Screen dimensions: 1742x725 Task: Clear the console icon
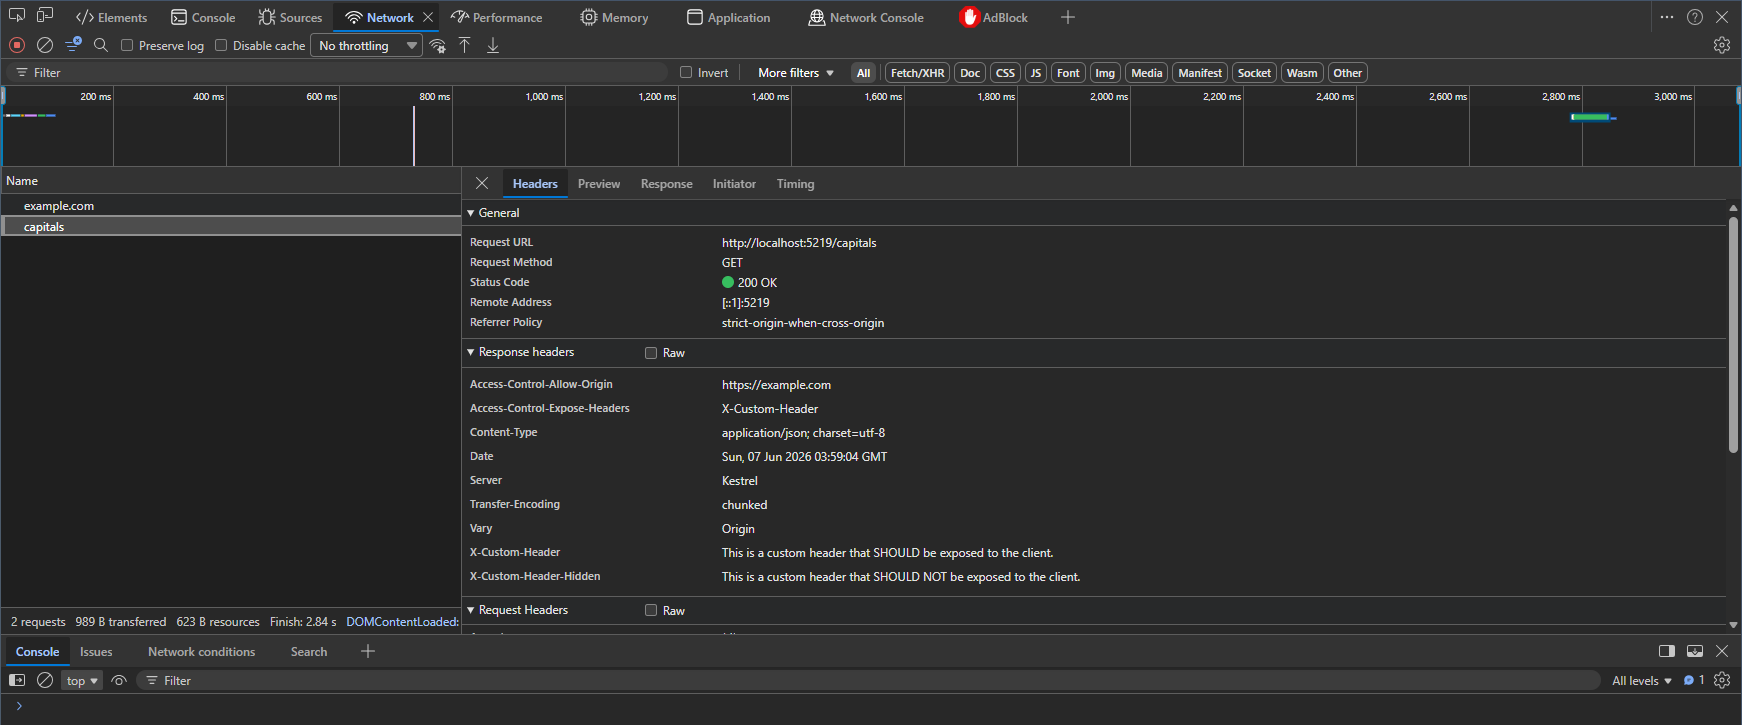pos(45,680)
